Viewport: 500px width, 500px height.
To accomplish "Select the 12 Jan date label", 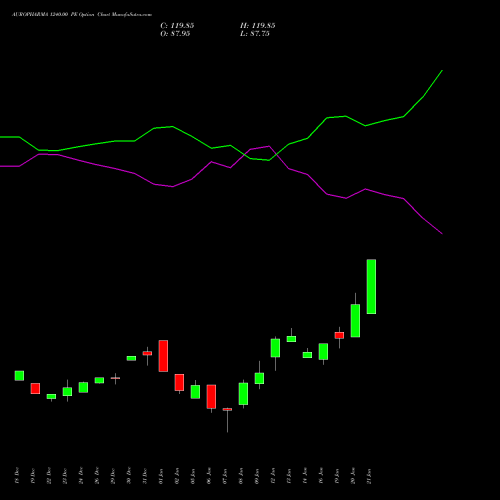I will click(273, 476).
